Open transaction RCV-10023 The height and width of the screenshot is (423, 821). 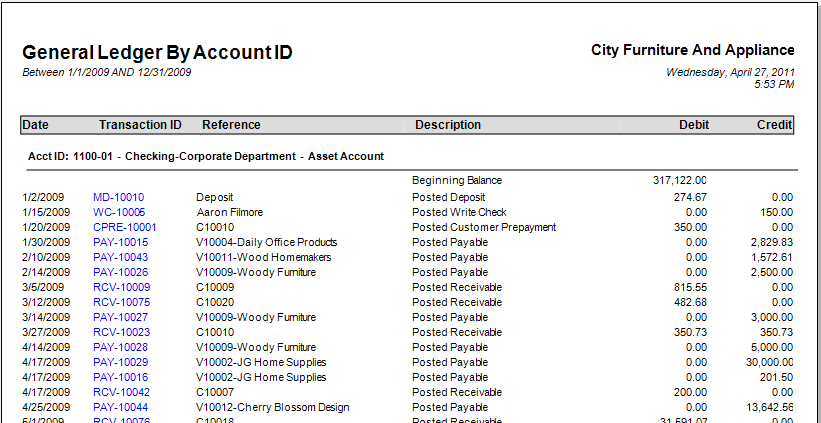121,332
